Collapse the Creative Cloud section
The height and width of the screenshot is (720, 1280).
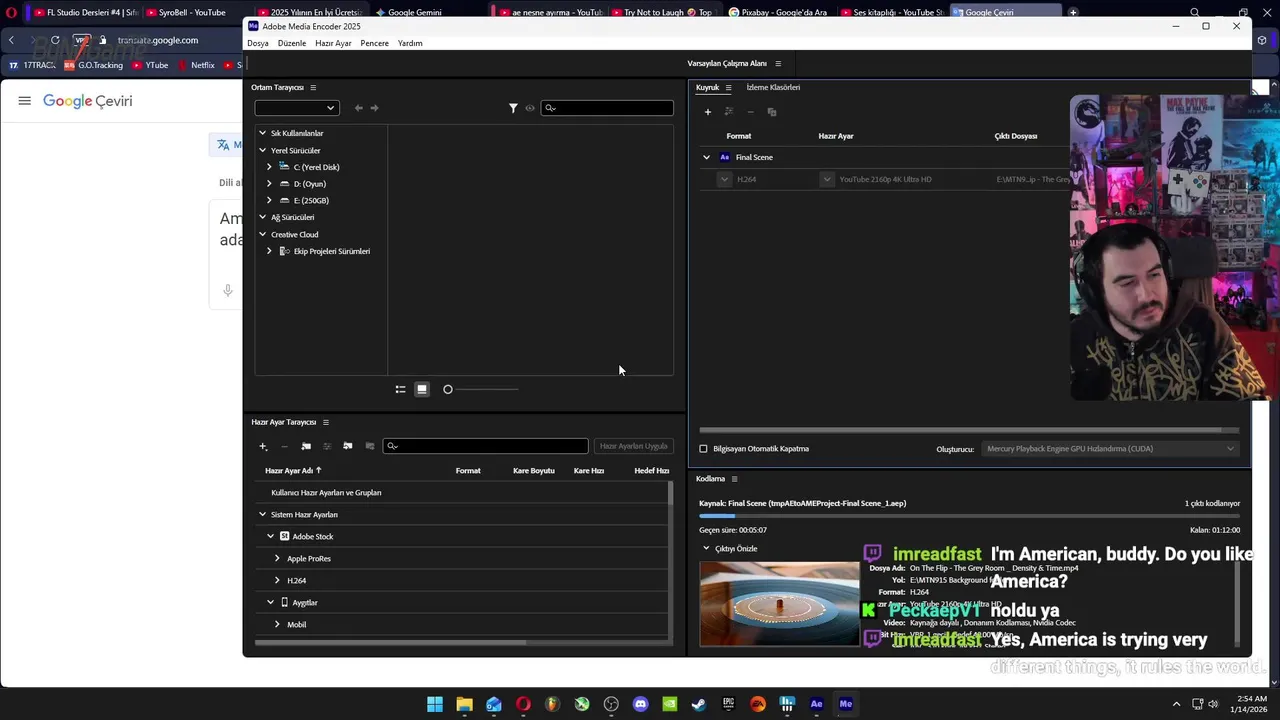[263, 234]
